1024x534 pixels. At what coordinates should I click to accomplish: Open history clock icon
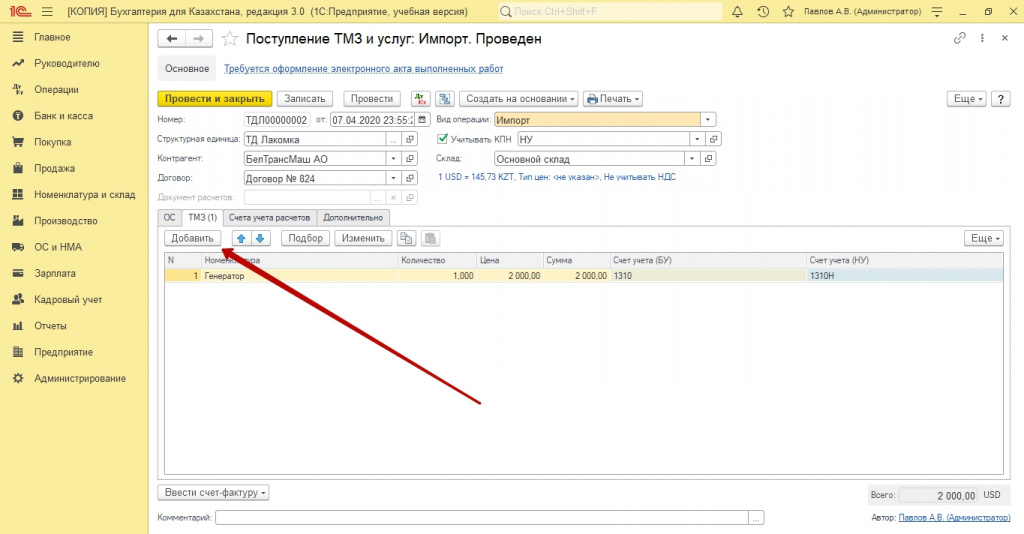click(762, 12)
